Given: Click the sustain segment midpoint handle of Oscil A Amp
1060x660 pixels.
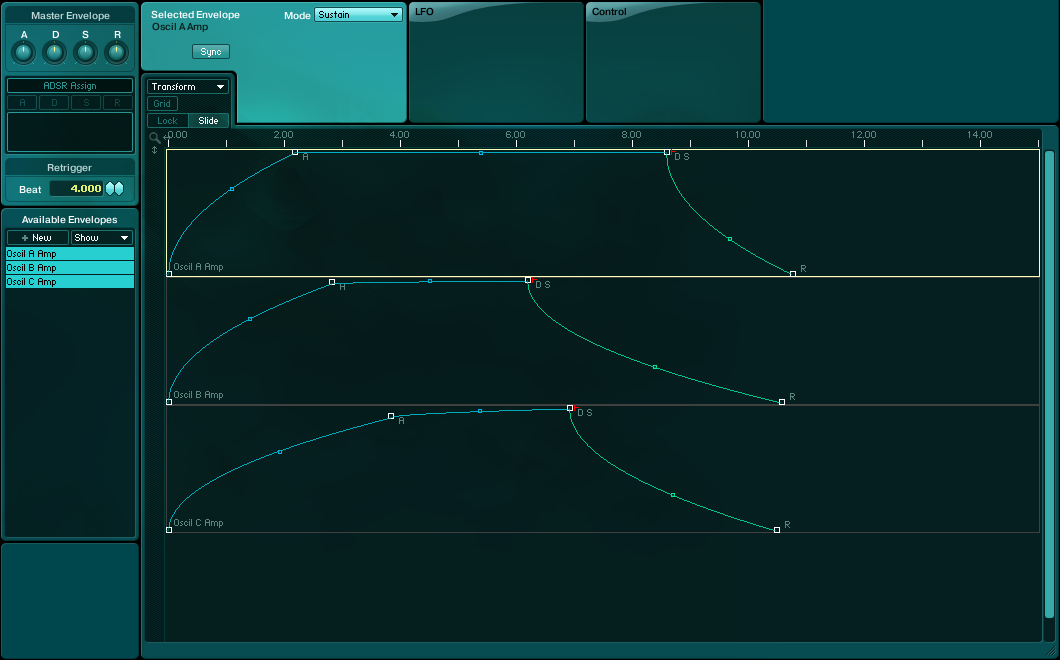Looking at the screenshot, I should (481, 153).
